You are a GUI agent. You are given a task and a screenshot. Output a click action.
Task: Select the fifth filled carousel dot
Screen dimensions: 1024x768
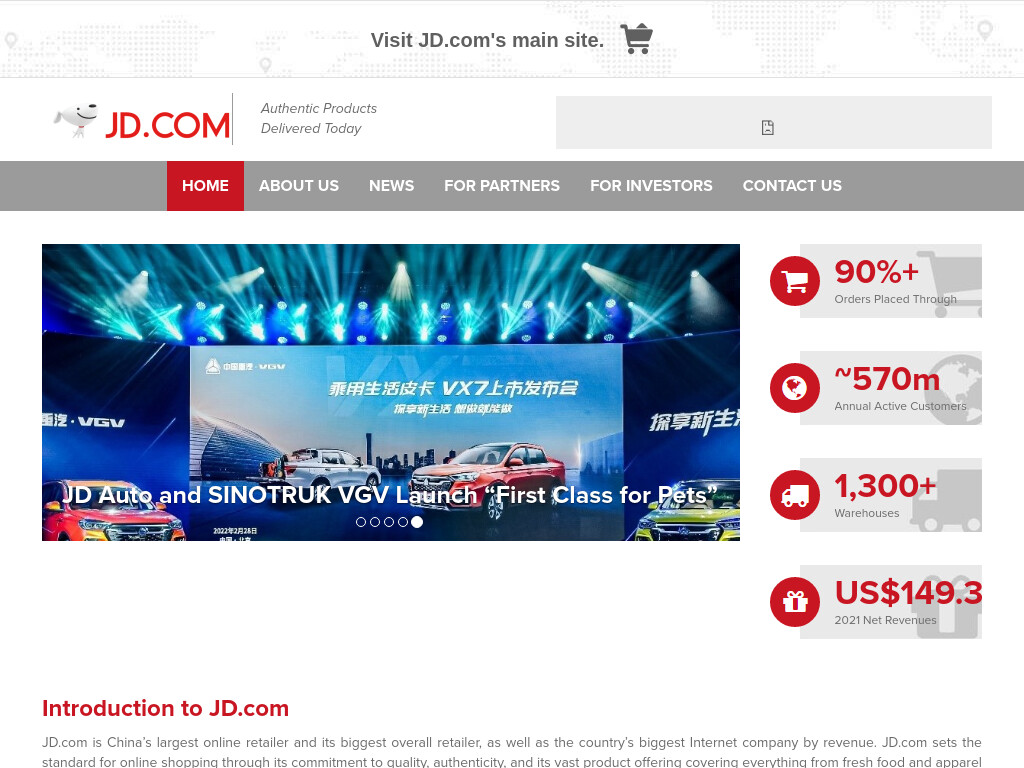[417, 522]
